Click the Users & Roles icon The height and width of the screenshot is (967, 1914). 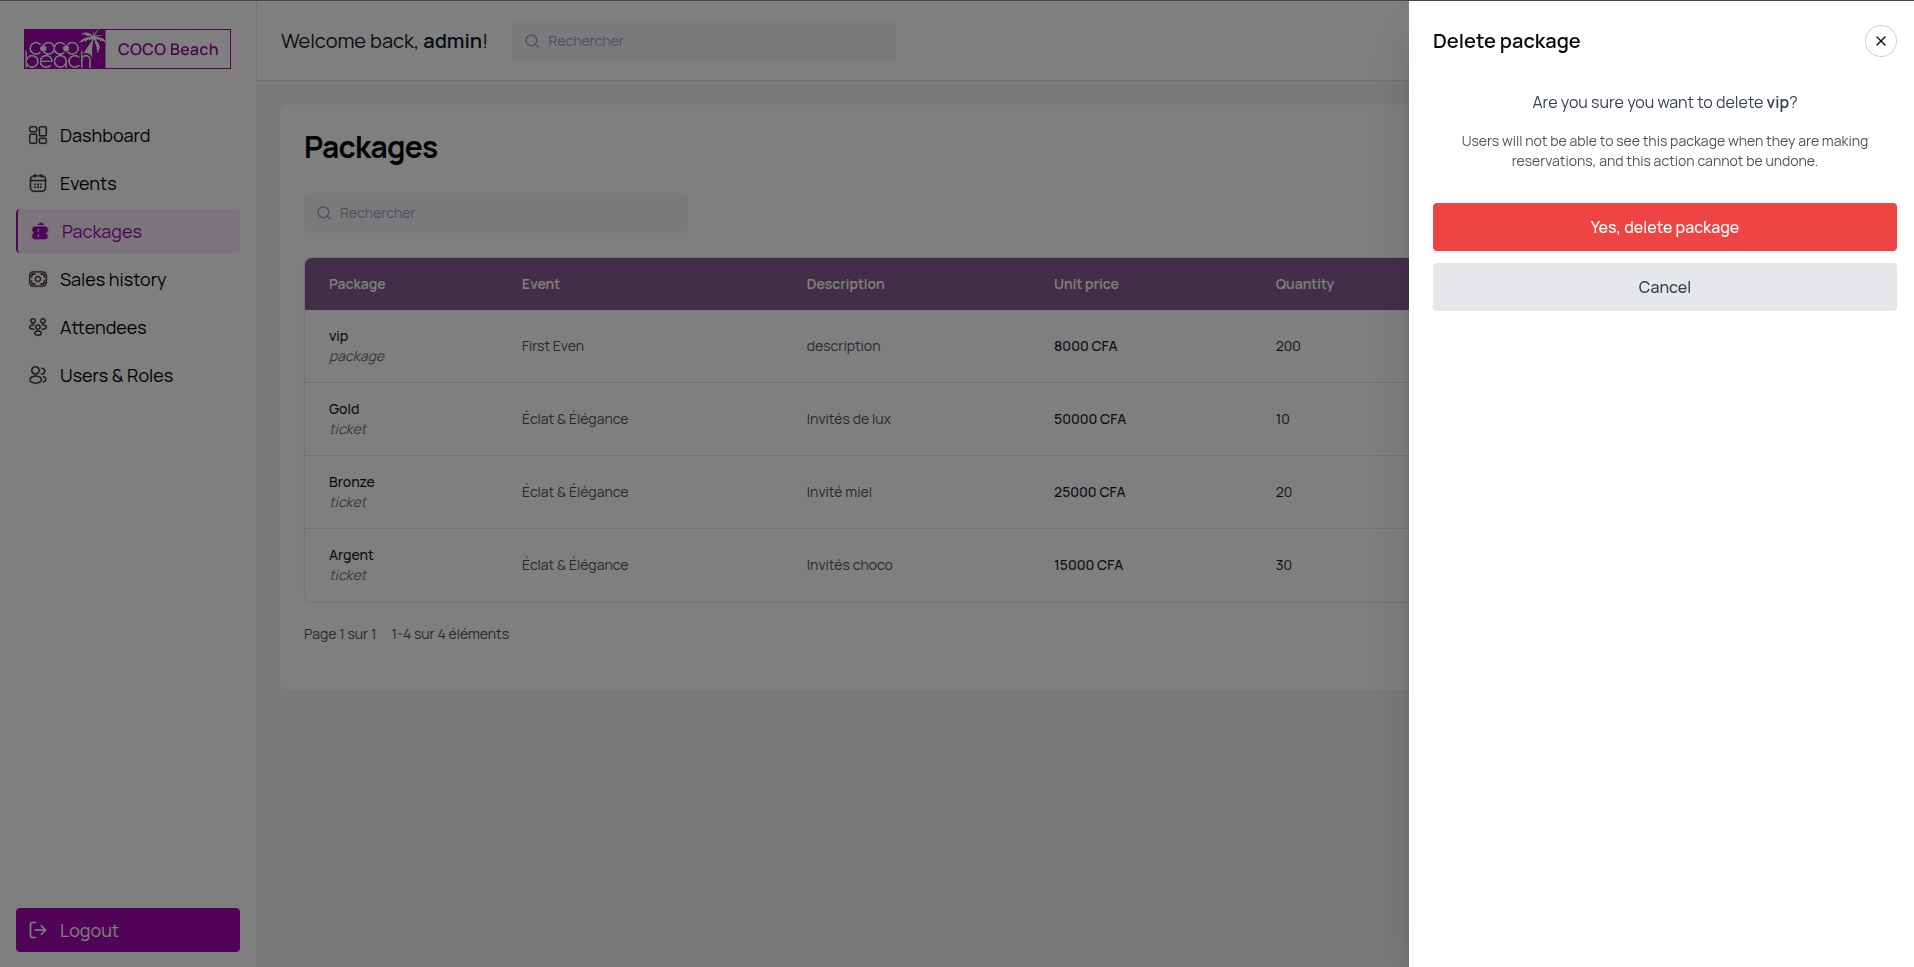[38, 375]
